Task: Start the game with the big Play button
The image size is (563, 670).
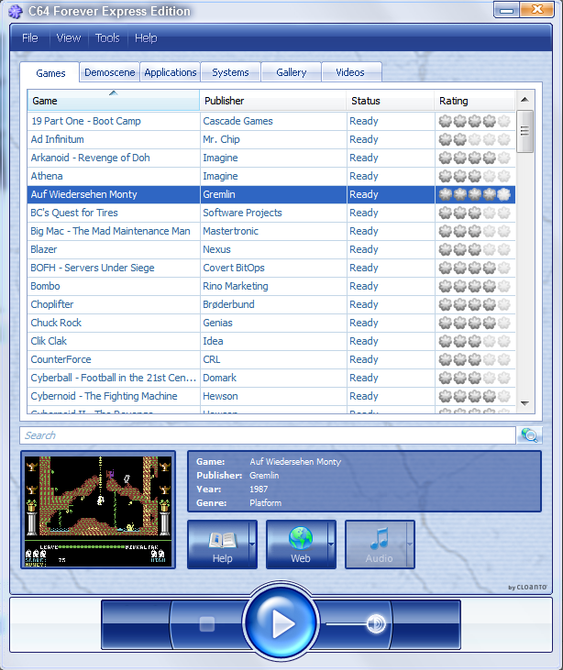Action: point(281,623)
